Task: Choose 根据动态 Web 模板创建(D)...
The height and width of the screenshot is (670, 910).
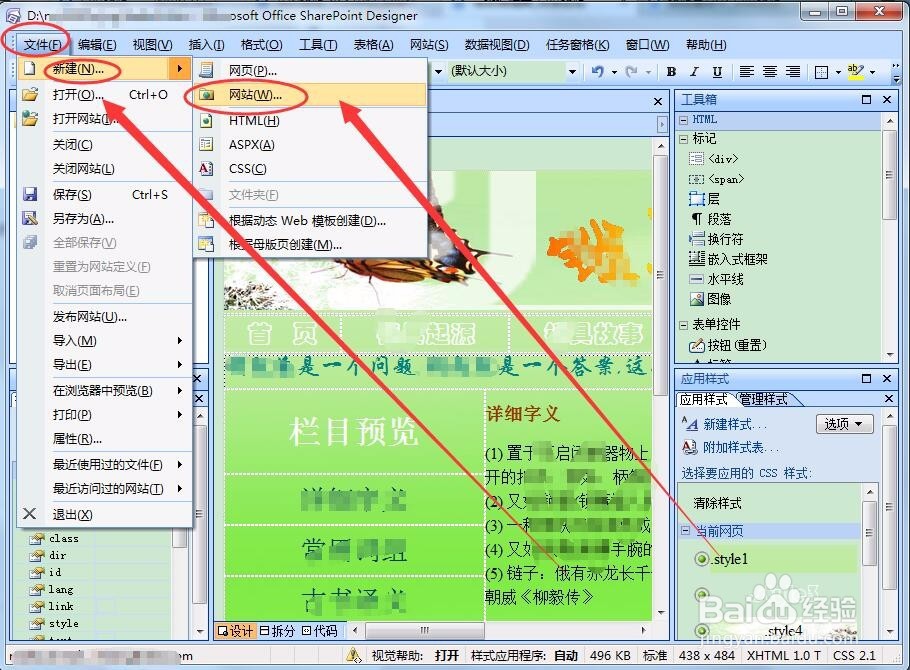Action: (x=310, y=221)
